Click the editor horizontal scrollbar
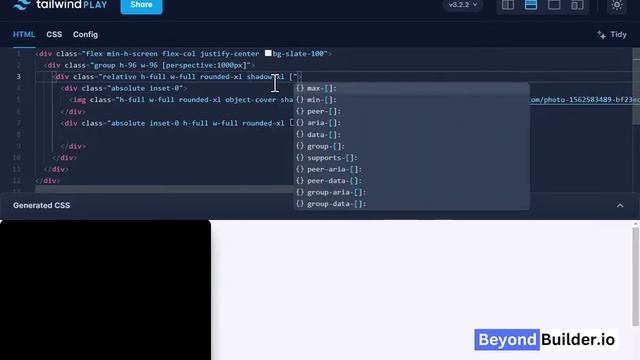Image resolution: width=640 pixels, height=360 pixels. point(164,189)
